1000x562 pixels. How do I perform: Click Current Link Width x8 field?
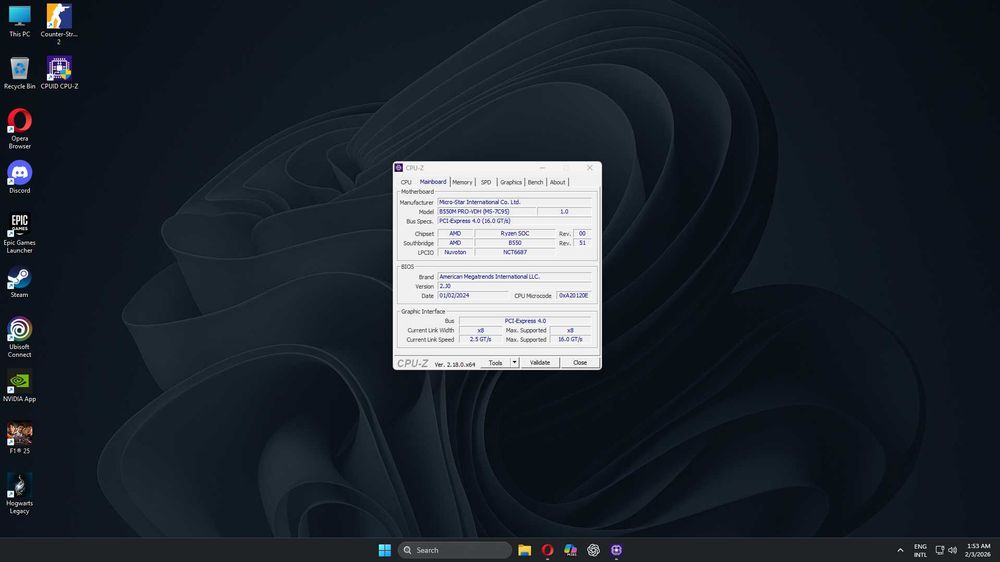pos(480,330)
